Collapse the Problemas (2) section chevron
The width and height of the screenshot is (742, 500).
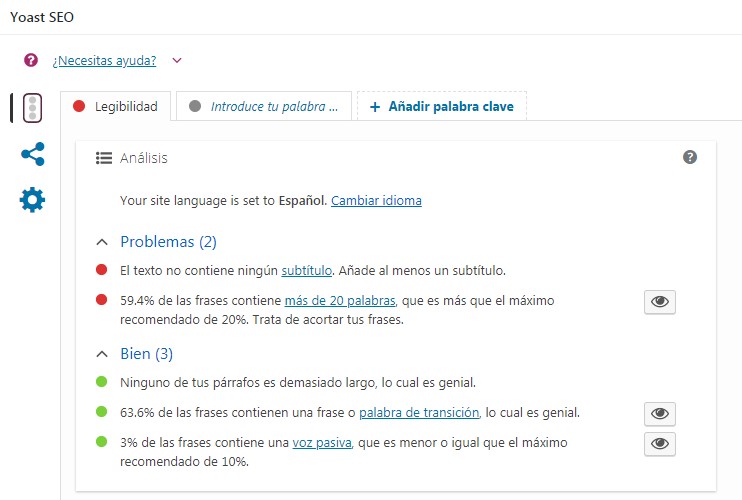pyautogui.click(x=102, y=242)
